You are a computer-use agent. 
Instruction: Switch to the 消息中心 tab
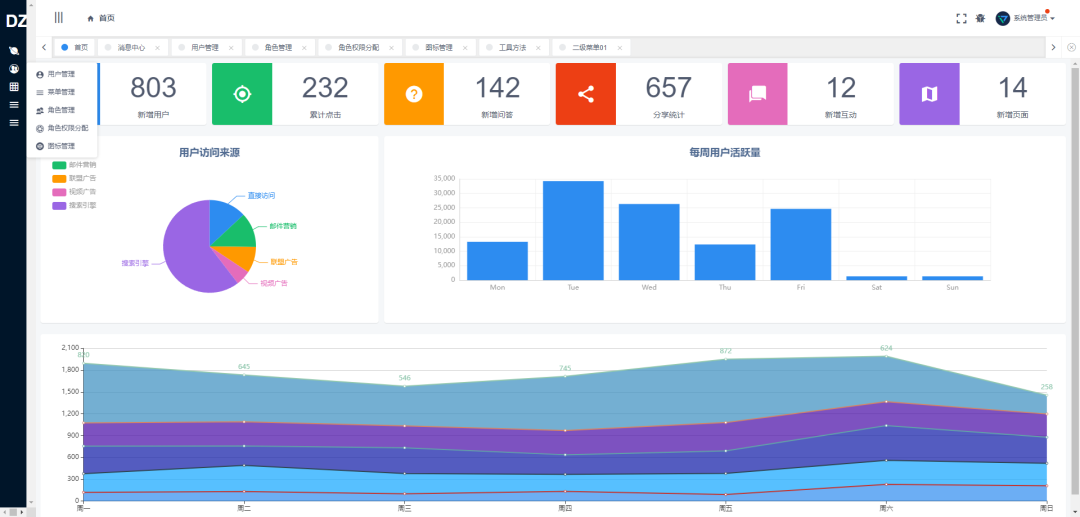[x=131, y=48]
